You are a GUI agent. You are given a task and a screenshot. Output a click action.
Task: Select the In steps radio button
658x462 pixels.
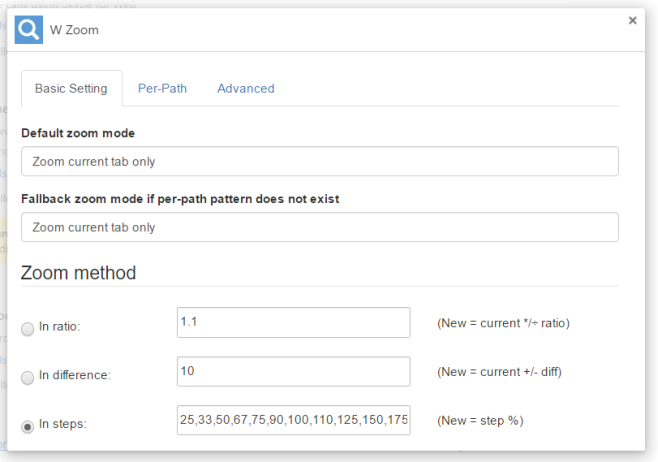[28, 427]
